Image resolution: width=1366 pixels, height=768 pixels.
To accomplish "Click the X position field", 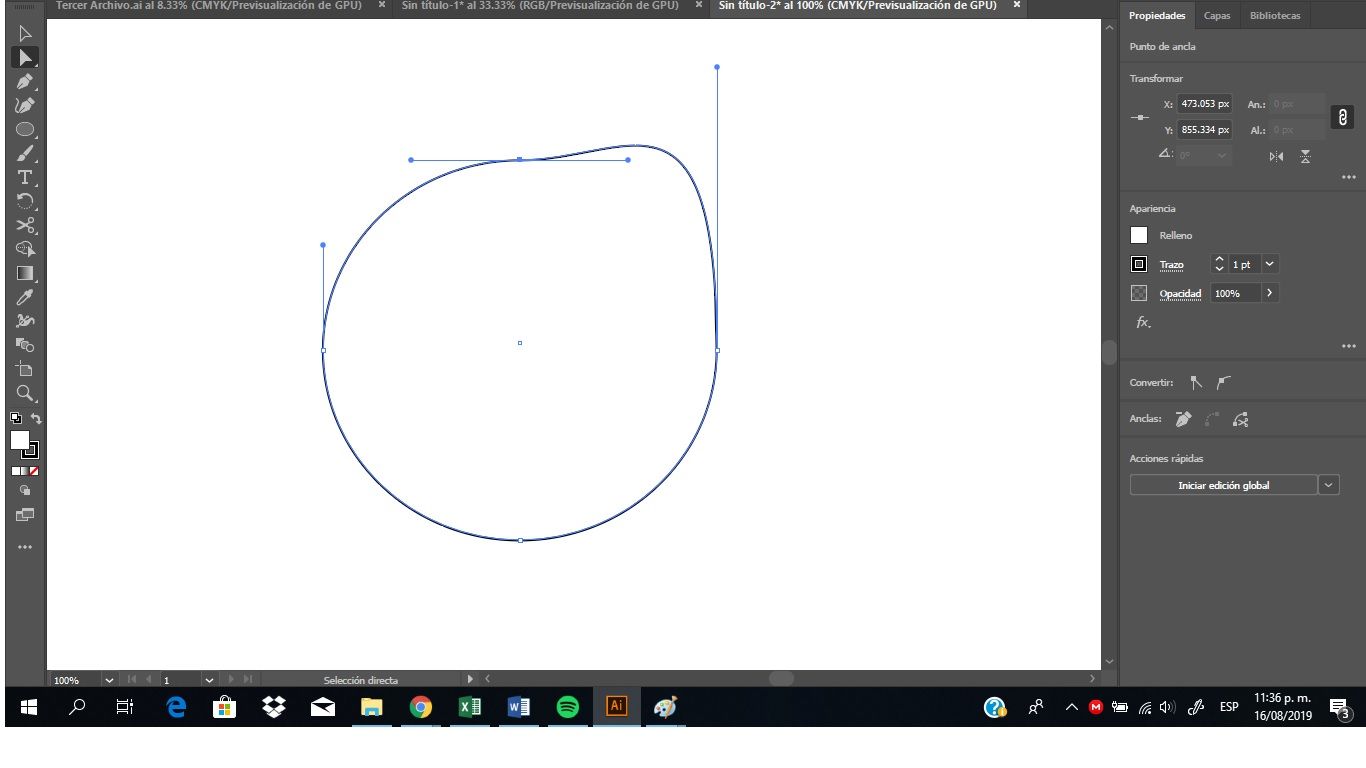I will click(1205, 104).
